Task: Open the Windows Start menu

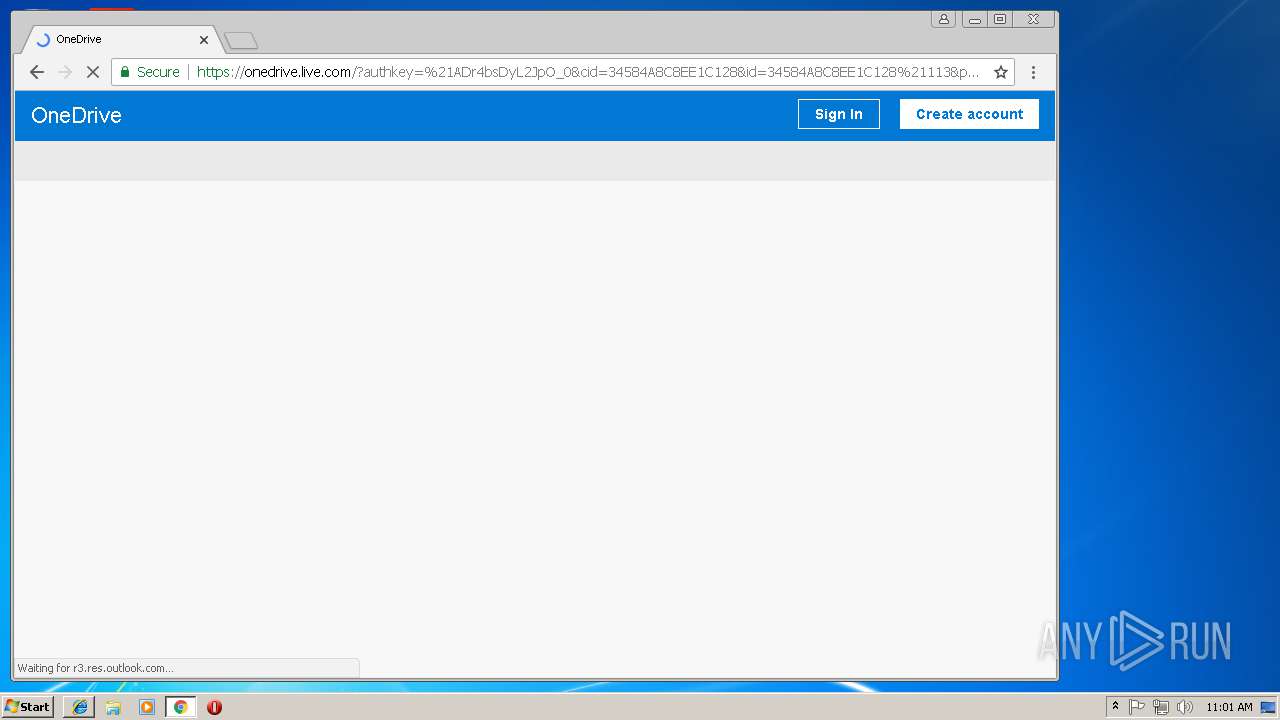Action: (x=27, y=707)
